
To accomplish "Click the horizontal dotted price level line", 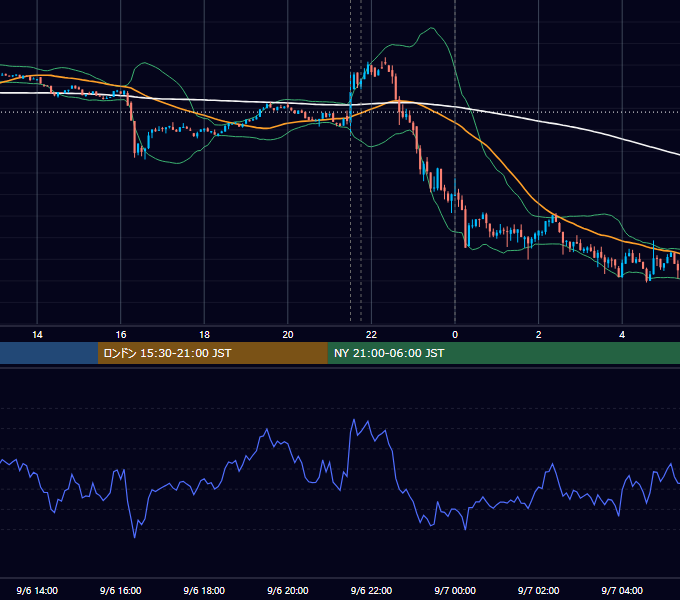I will tap(340, 112).
